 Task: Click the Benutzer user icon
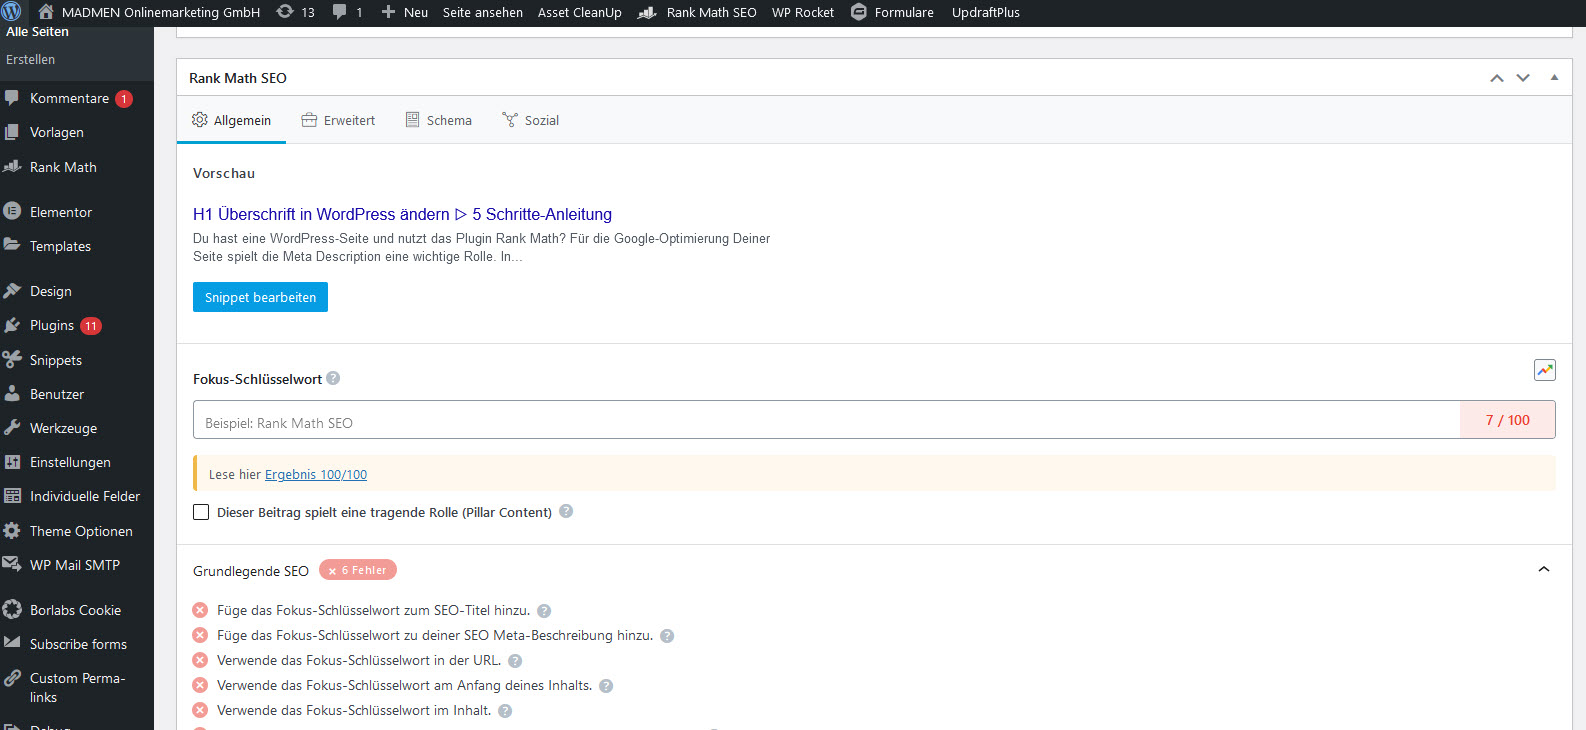[12, 393]
